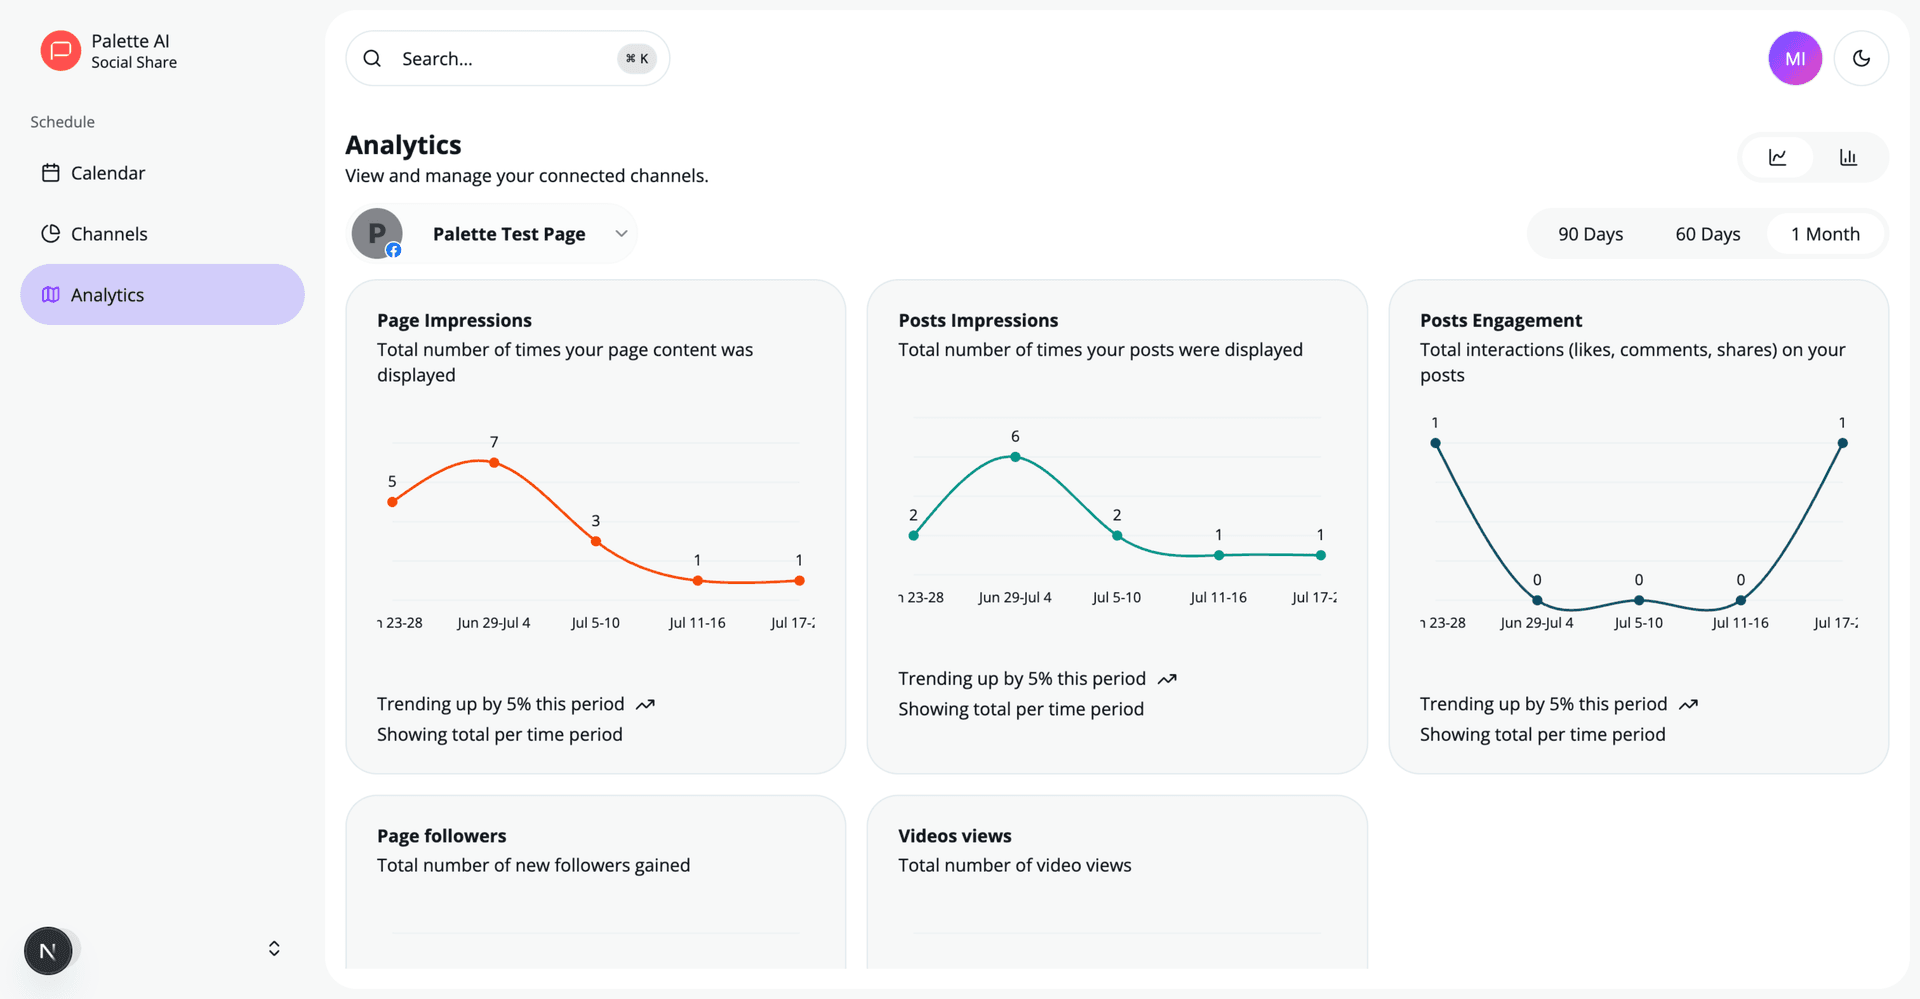Select the 1 Month period button
This screenshot has width=1920, height=999.
click(x=1826, y=233)
